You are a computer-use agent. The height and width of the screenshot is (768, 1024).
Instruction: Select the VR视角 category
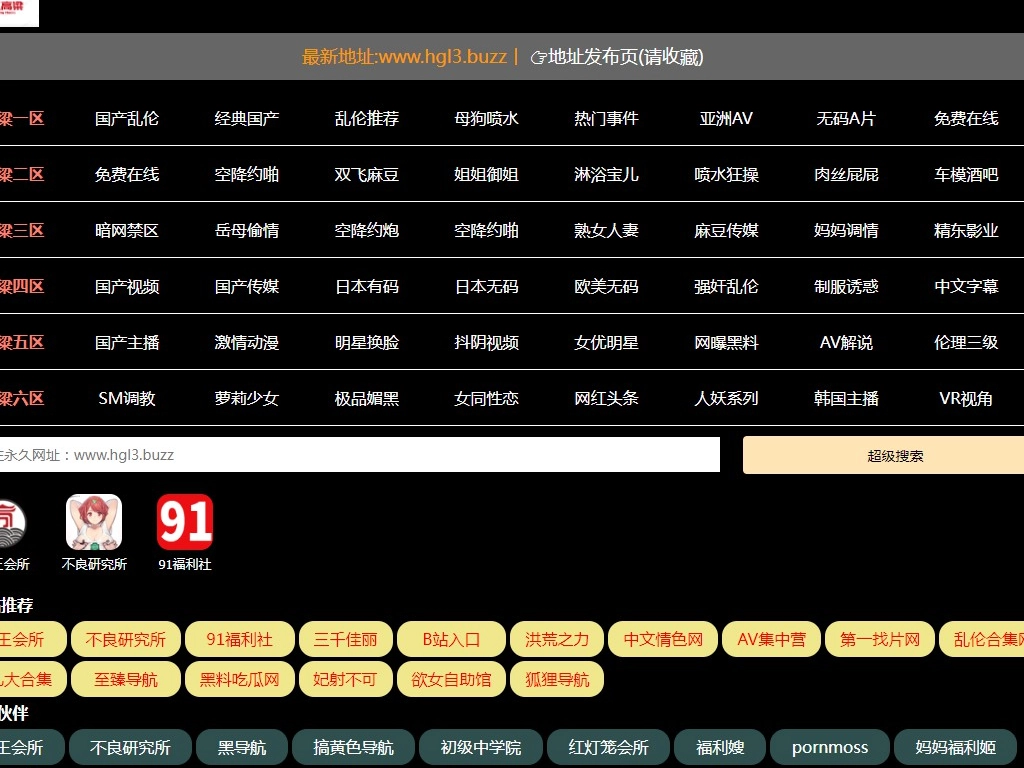(x=966, y=398)
